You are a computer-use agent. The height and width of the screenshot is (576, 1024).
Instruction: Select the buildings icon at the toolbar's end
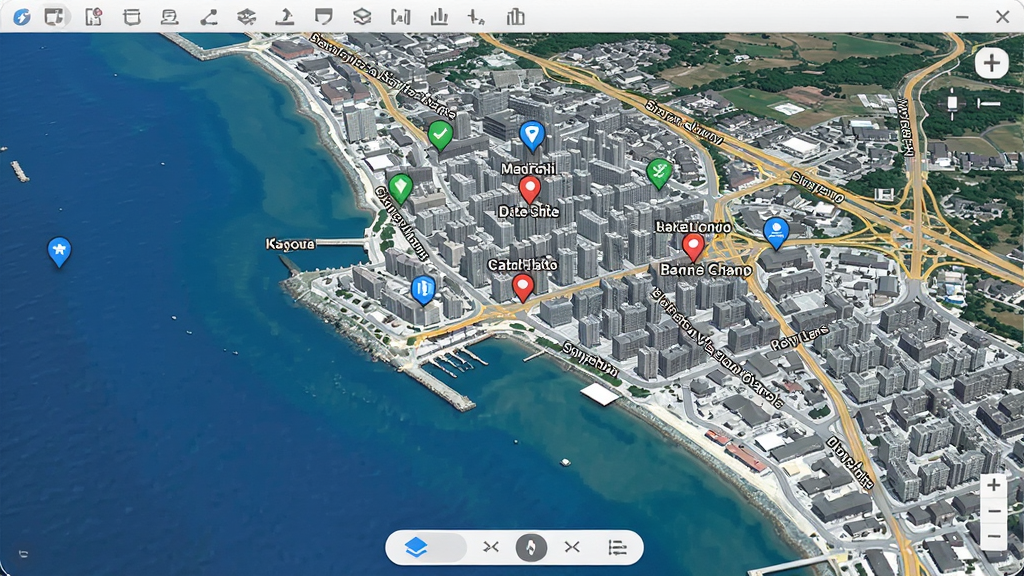click(515, 17)
